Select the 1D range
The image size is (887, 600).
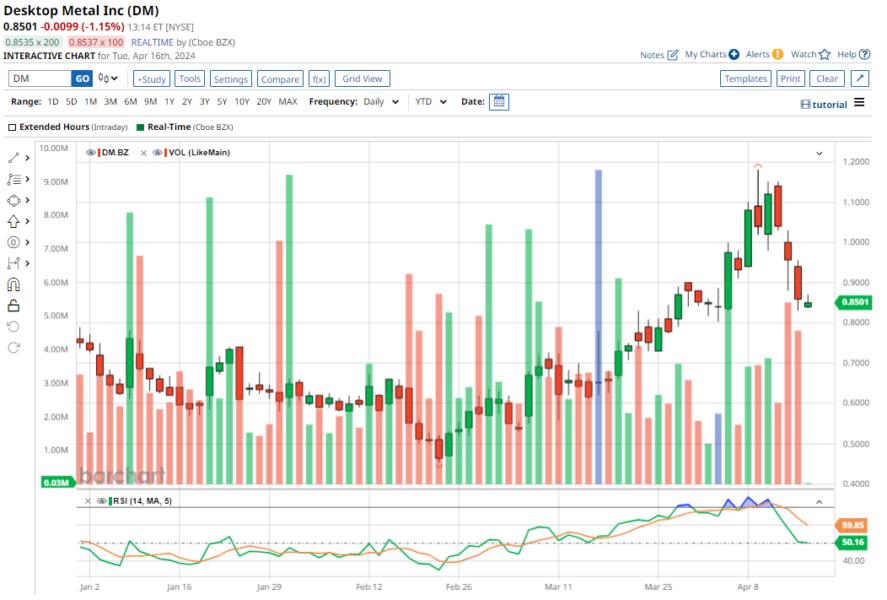[x=53, y=102]
